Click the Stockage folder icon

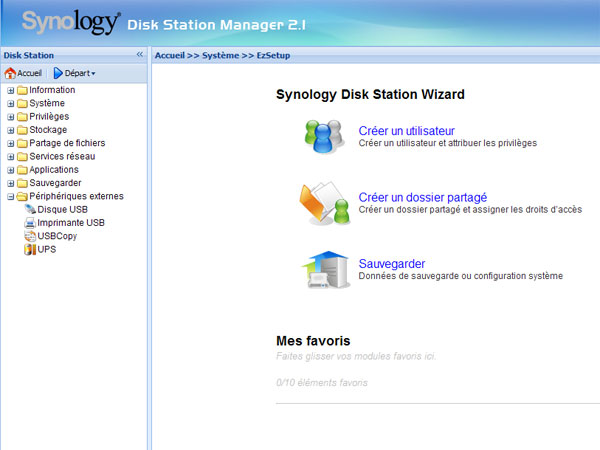coord(23,130)
